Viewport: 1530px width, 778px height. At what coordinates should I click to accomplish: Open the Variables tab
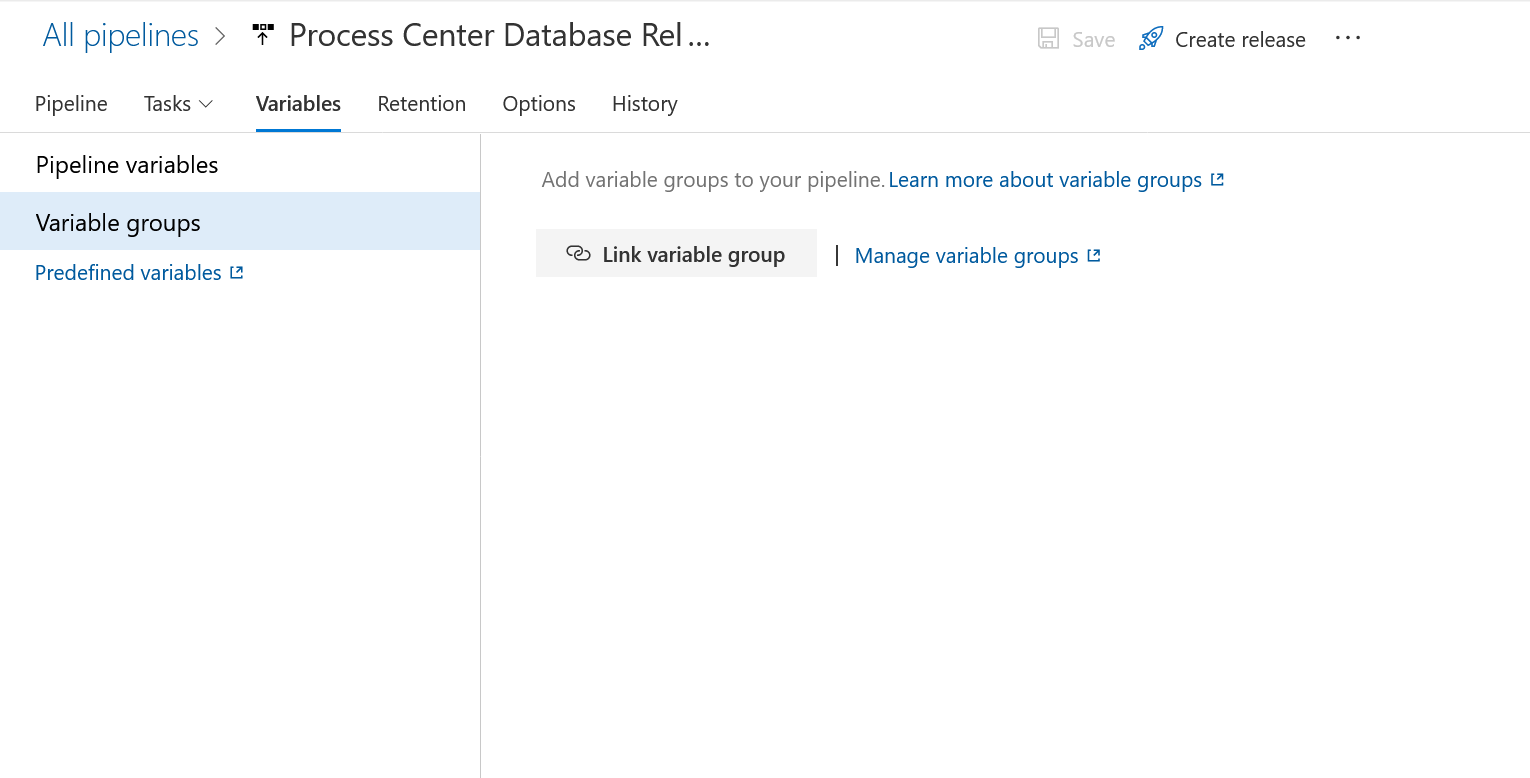[x=298, y=104]
